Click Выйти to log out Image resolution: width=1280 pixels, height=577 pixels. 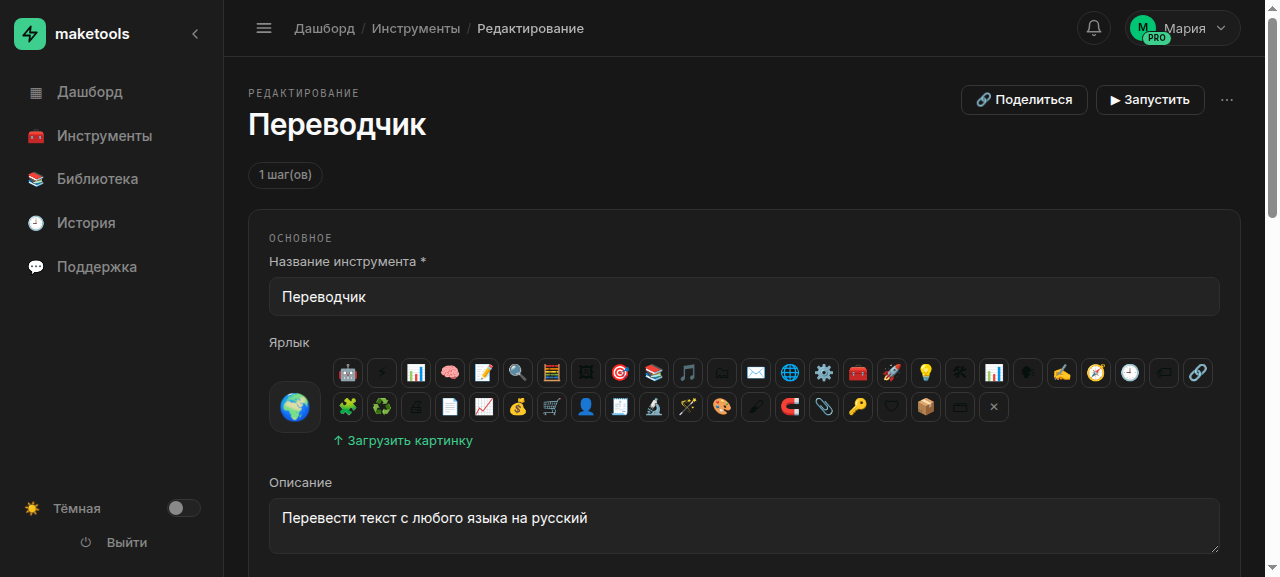tap(113, 542)
